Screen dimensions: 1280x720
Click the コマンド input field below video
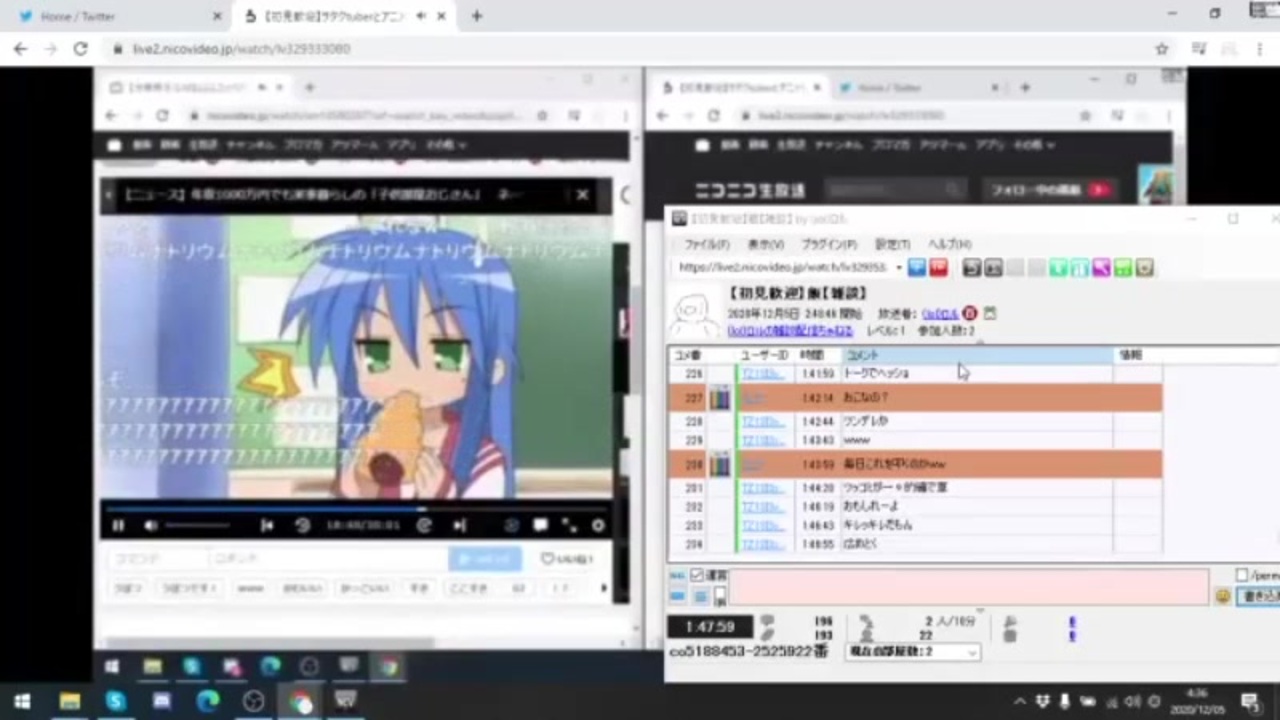coord(156,559)
